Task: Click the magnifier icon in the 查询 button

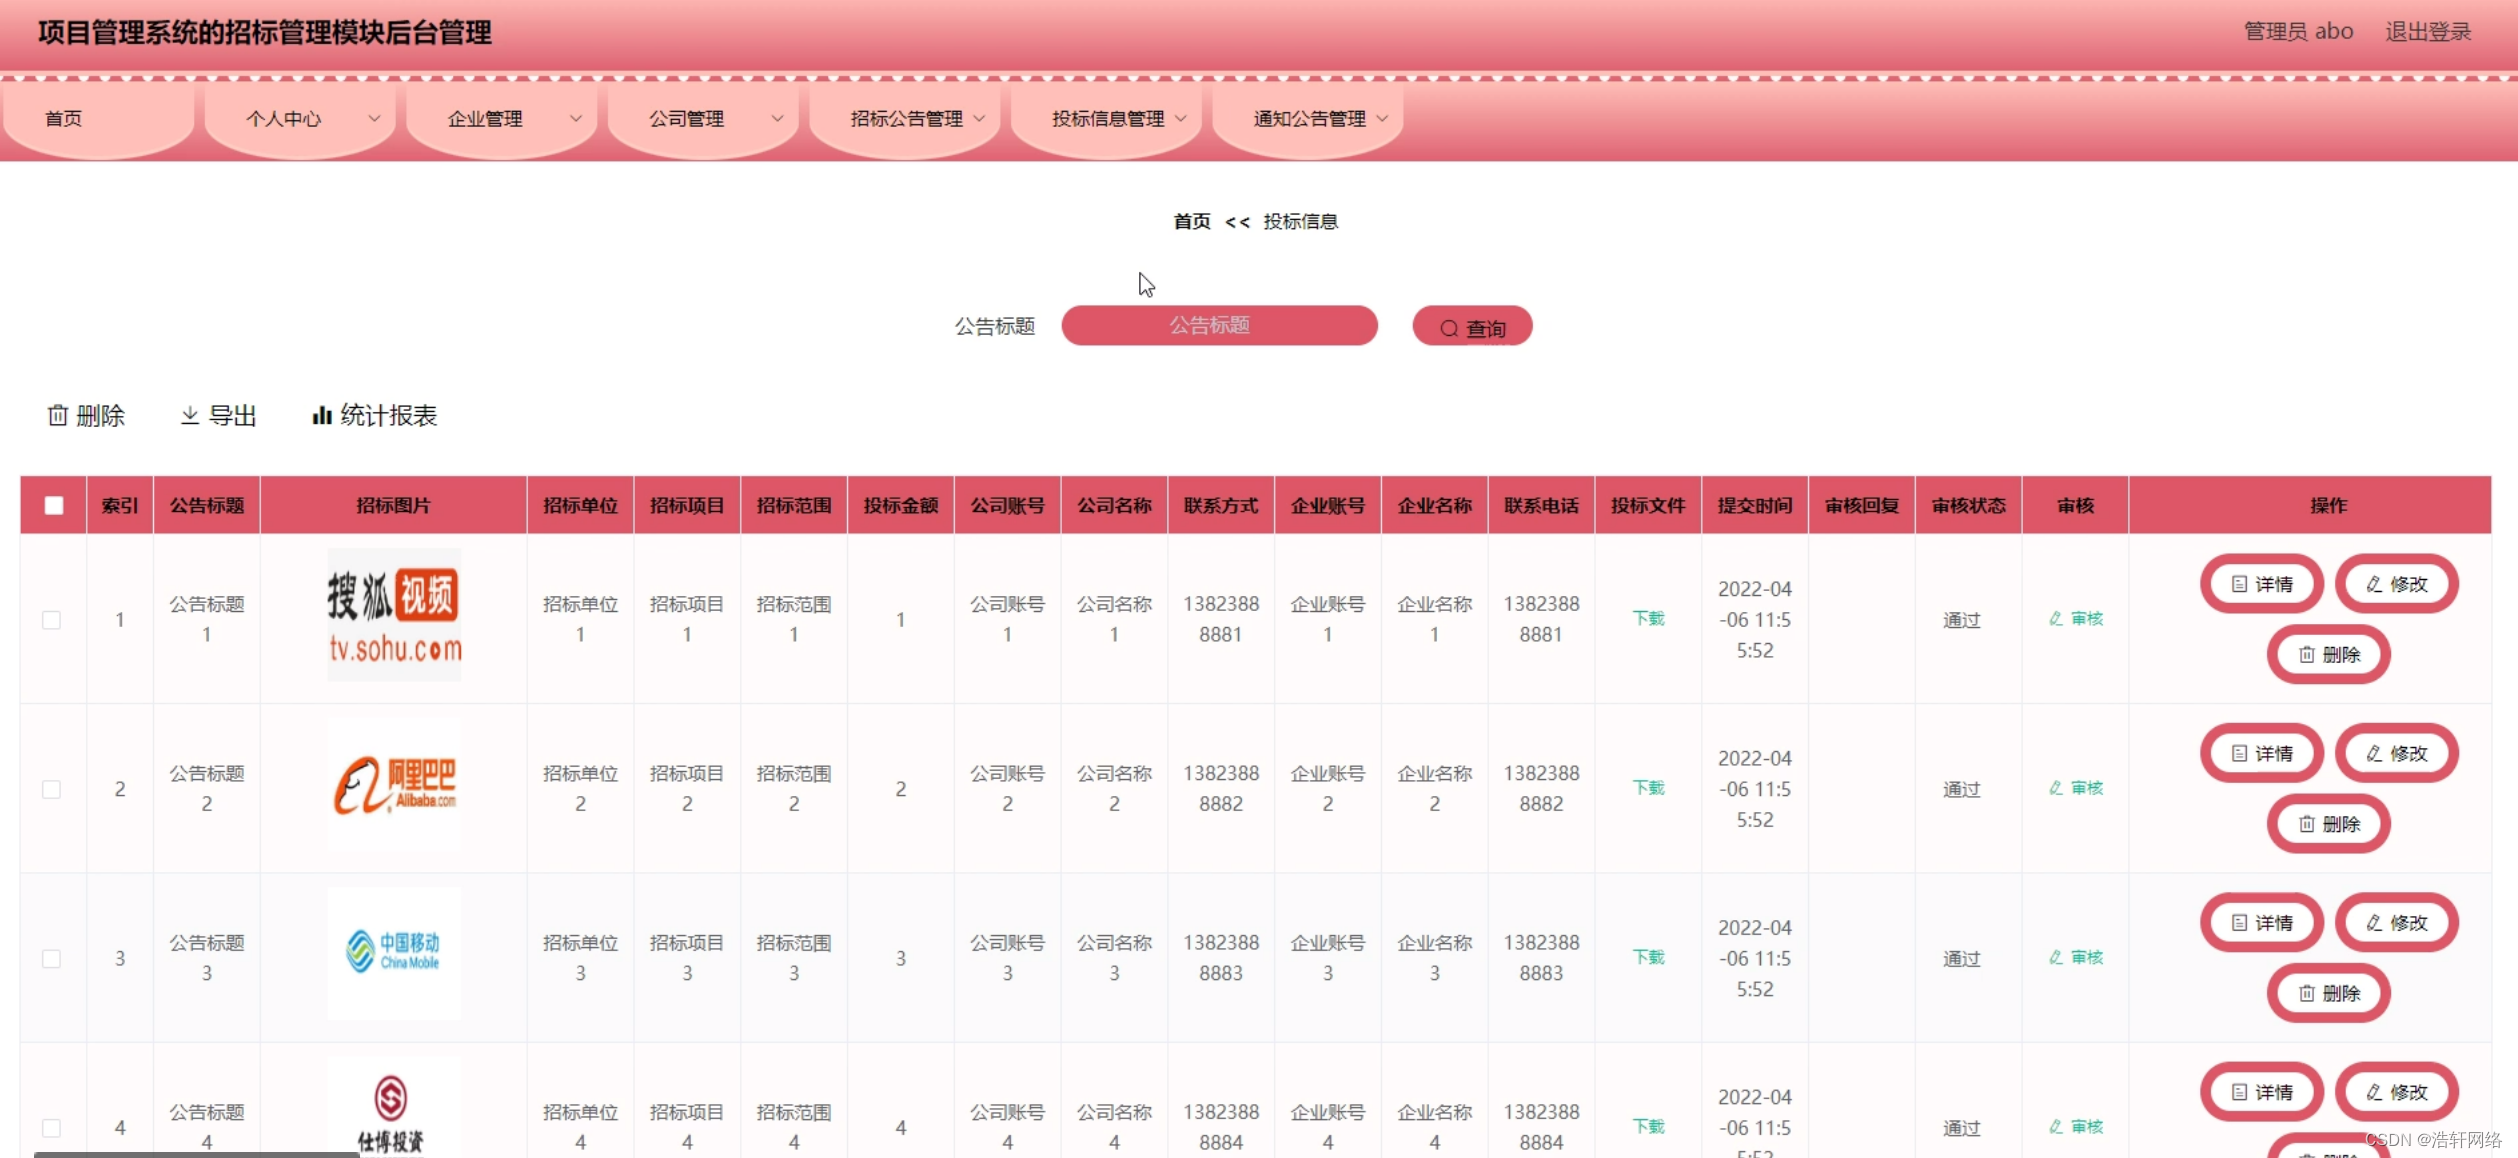Action: [x=1447, y=326]
